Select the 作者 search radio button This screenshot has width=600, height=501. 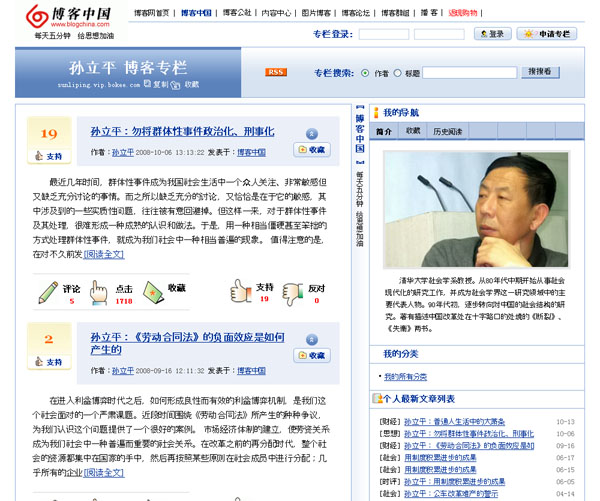(x=365, y=73)
